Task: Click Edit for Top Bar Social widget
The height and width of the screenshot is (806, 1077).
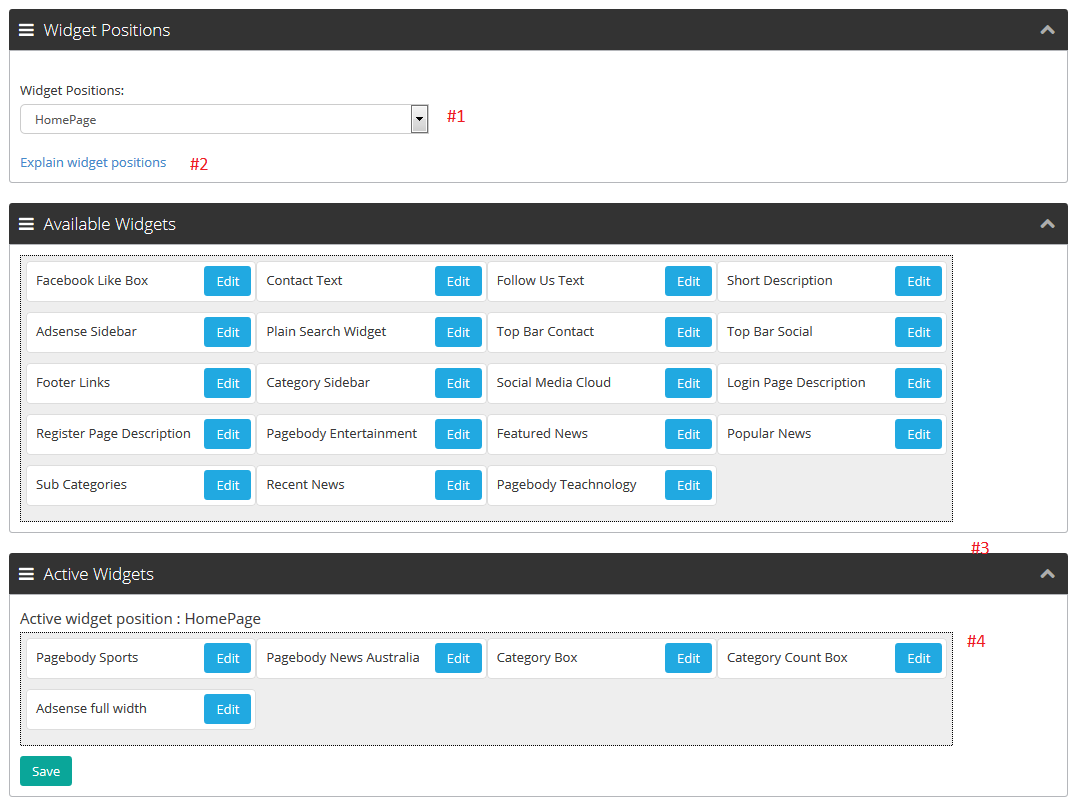Action: point(918,332)
